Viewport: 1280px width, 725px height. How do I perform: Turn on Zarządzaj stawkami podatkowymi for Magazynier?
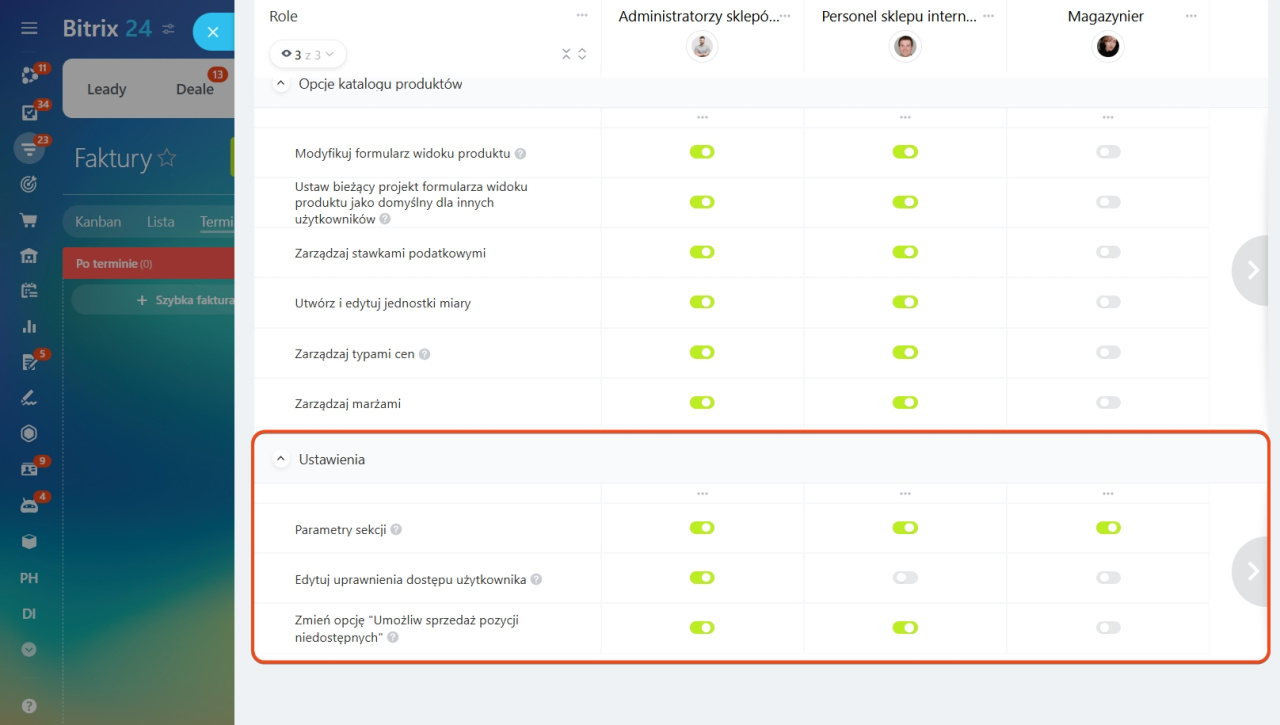1108,252
